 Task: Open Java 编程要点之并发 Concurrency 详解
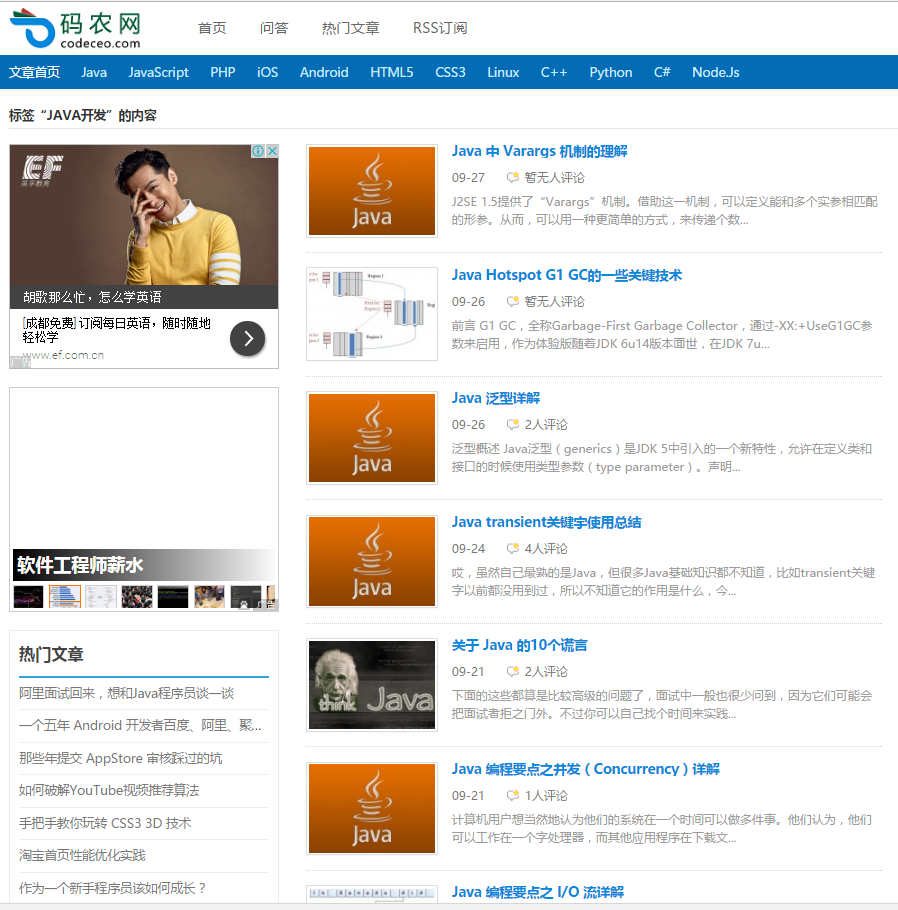coord(586,769)
